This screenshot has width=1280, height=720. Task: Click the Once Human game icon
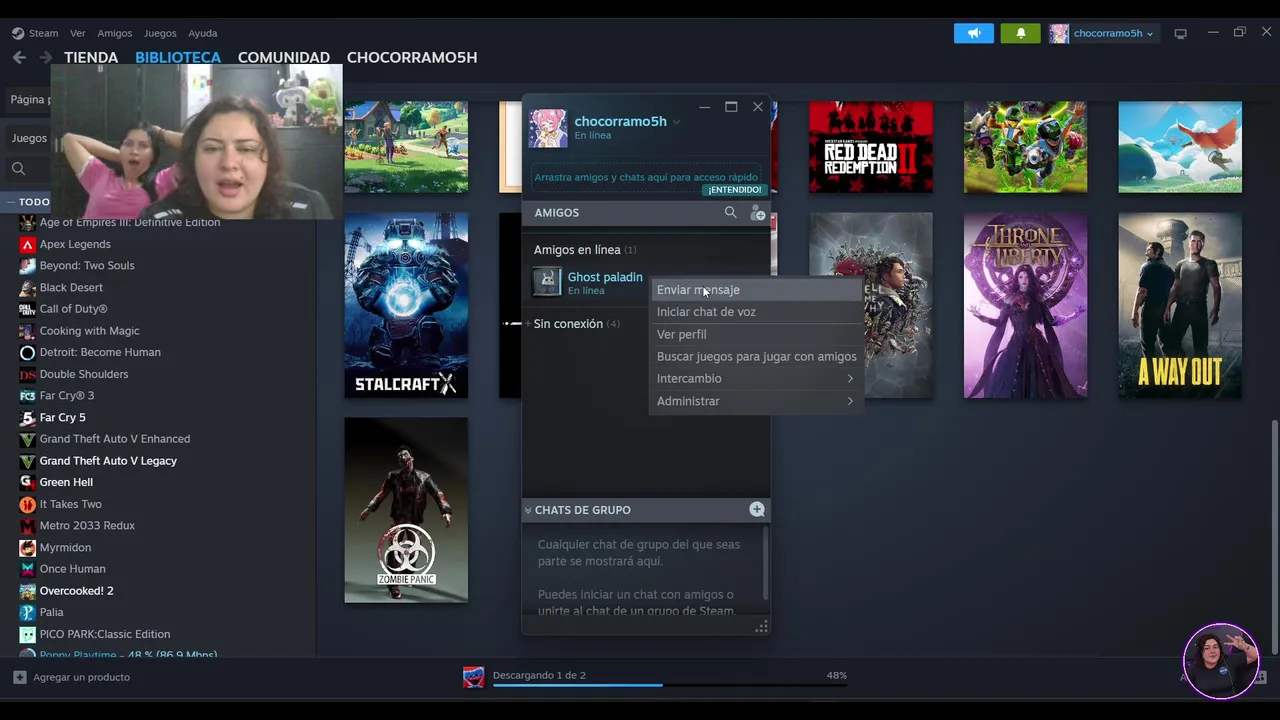(x=27, y=569)
